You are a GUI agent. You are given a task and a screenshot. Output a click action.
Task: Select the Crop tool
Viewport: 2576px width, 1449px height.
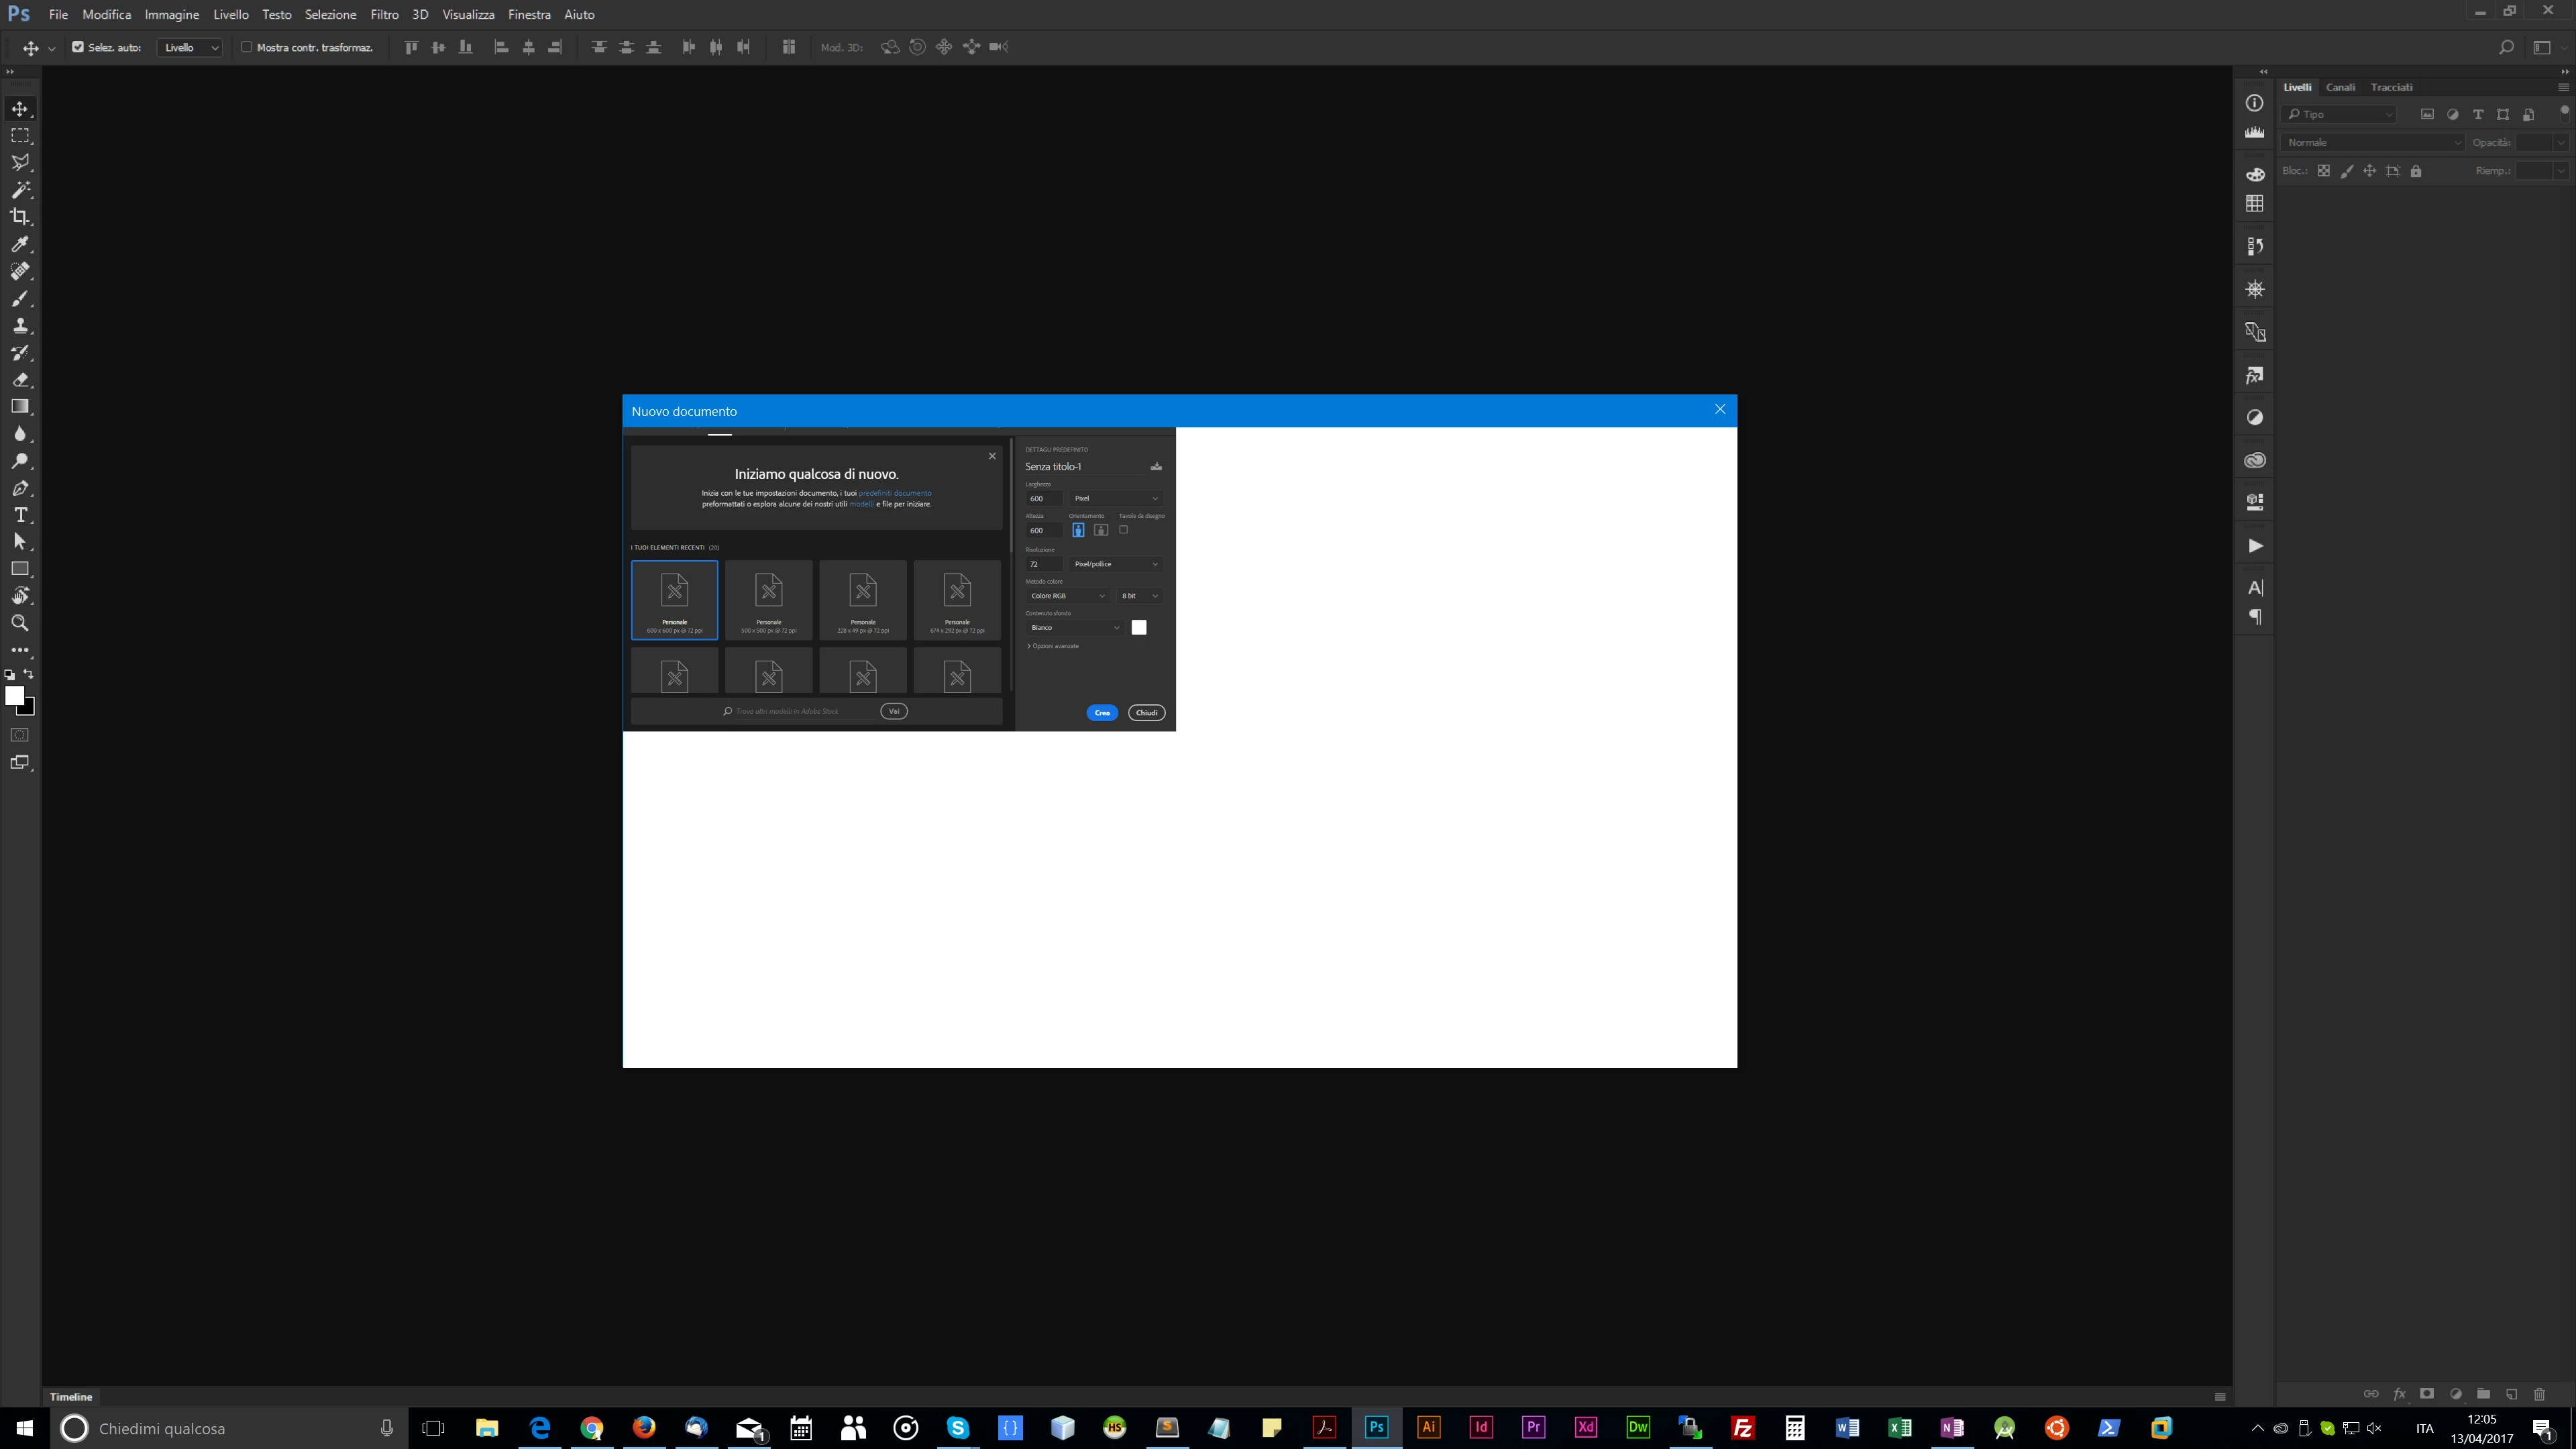point(20,217)
